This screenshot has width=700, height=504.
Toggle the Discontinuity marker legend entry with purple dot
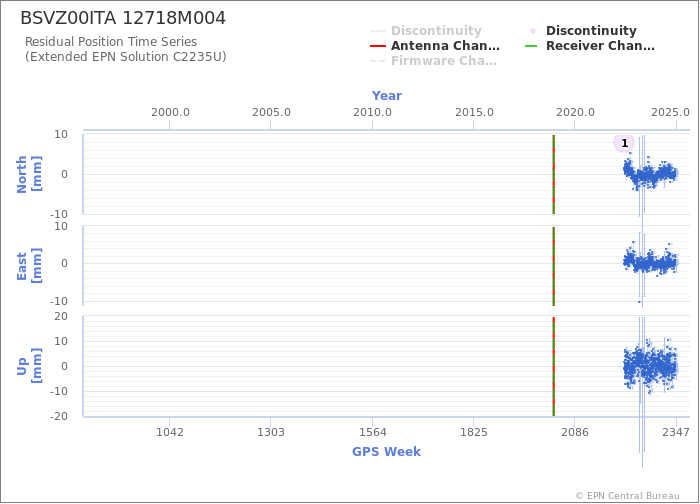582,31
